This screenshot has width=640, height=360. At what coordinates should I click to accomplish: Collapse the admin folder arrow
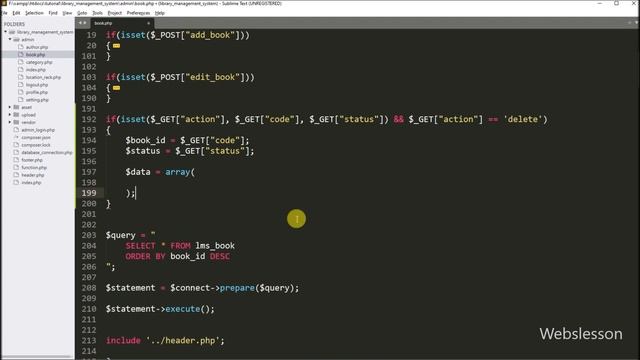click(10, 40)
